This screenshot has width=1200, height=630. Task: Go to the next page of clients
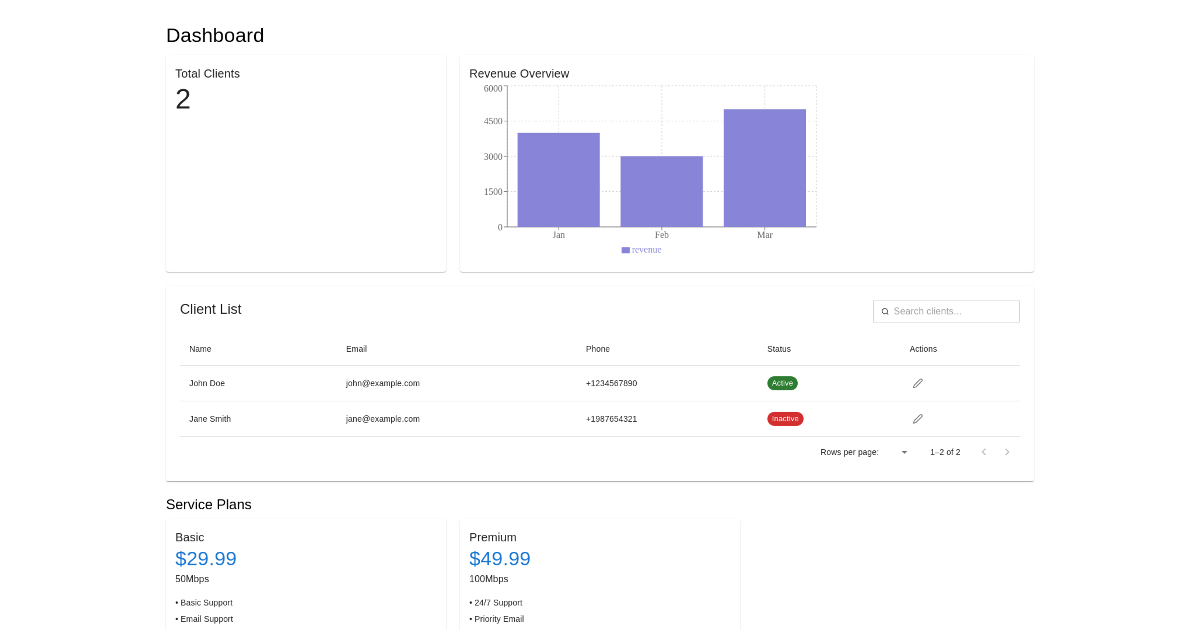(x=1007, y=452)
